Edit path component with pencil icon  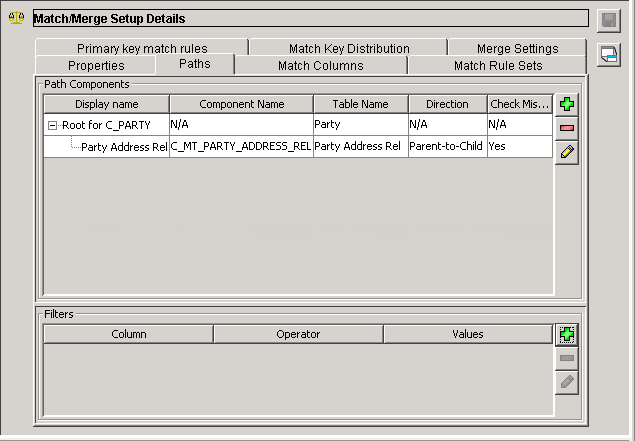coord(567,152)
